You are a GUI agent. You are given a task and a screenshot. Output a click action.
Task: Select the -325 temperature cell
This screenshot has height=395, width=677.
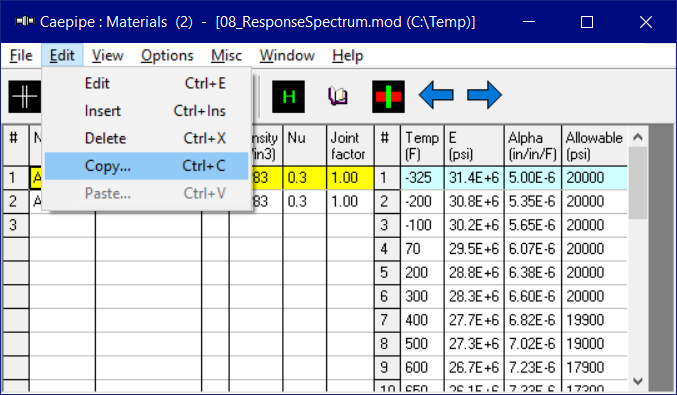422,178
